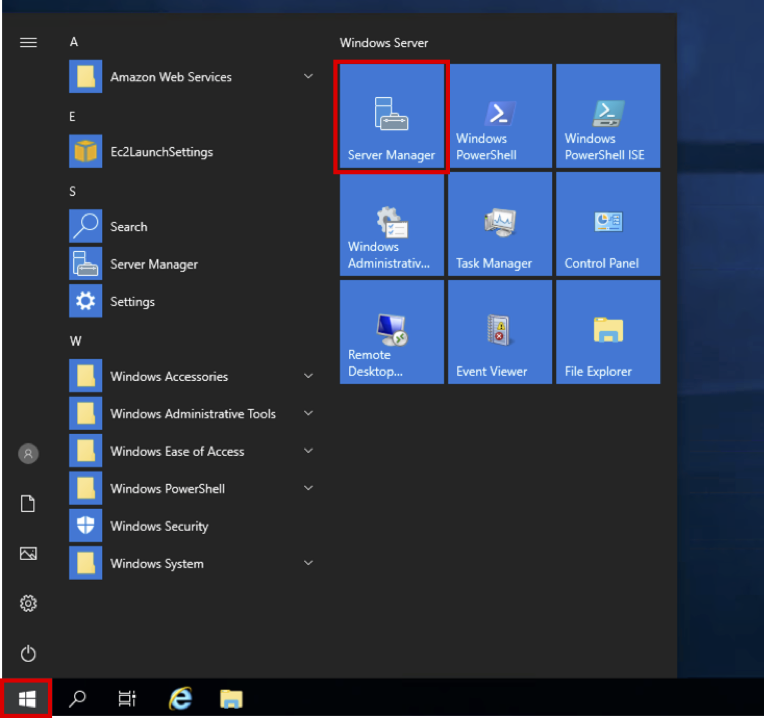The image size is (764, 718).
Task: Open the File Explorer tile
Action: pos(607,333)
